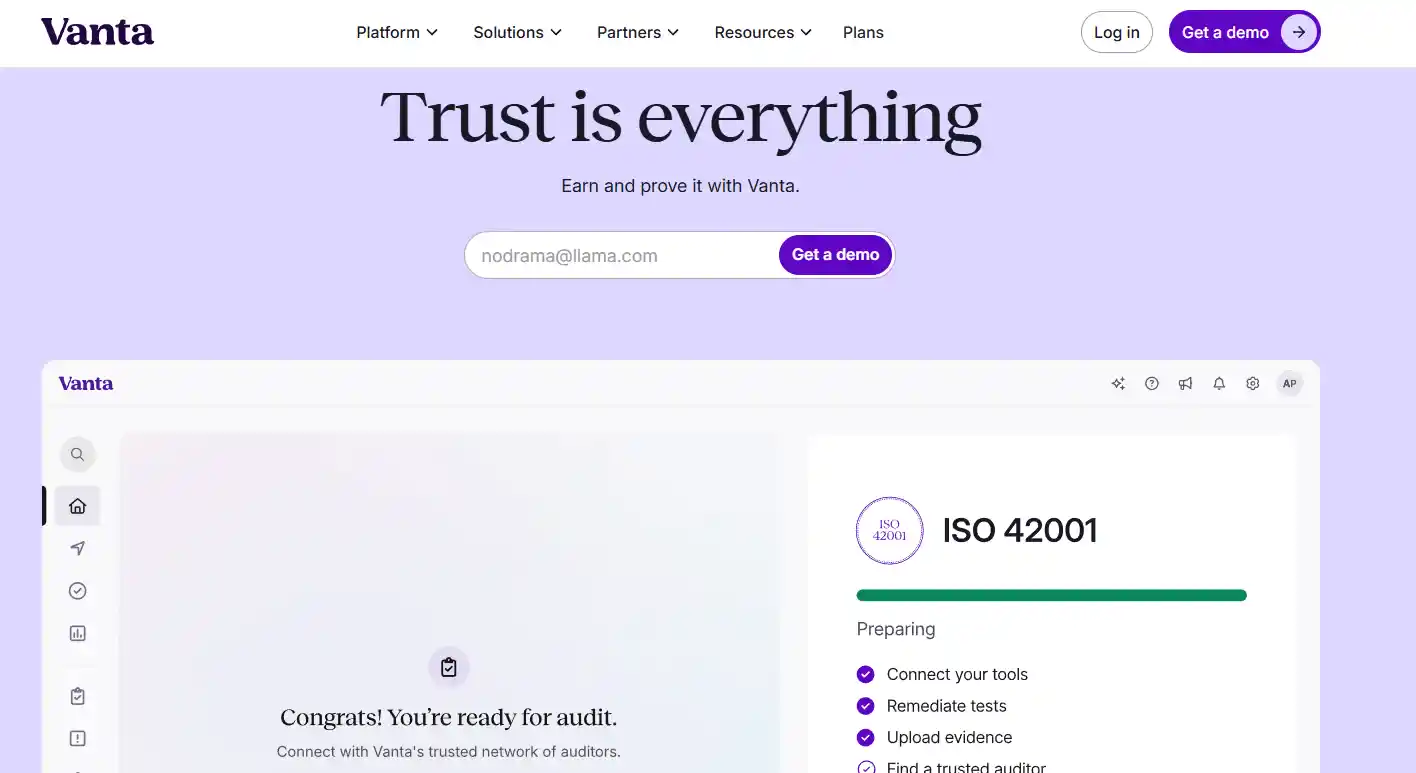Image resolution: width=1416 pixels, height=773 pixels.
Task: Click the Vanta logo in the header
Action: pyautogui.click(x=97, y=32)
